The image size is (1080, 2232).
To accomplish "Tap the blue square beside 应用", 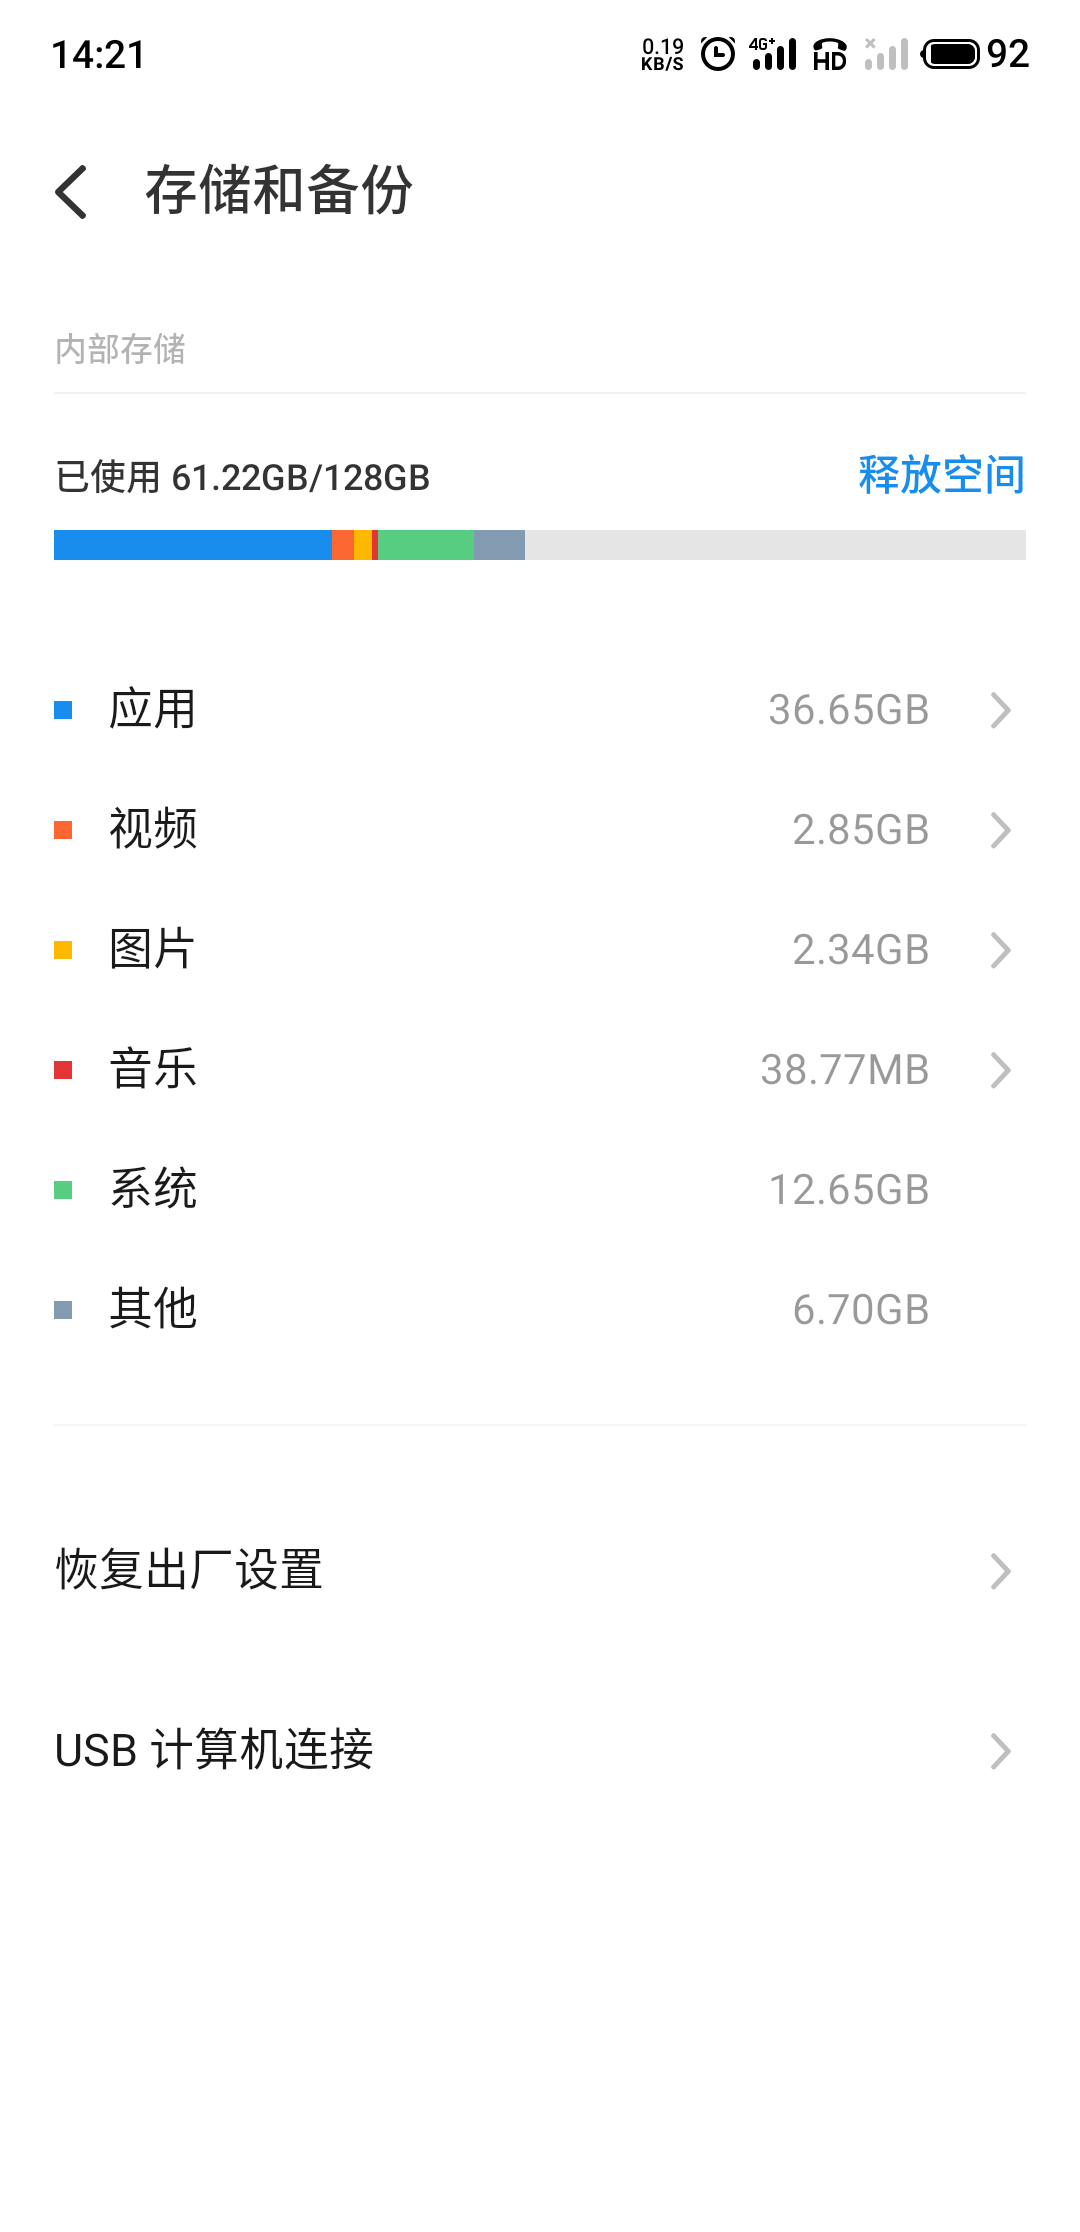I will tap(63, 711).
